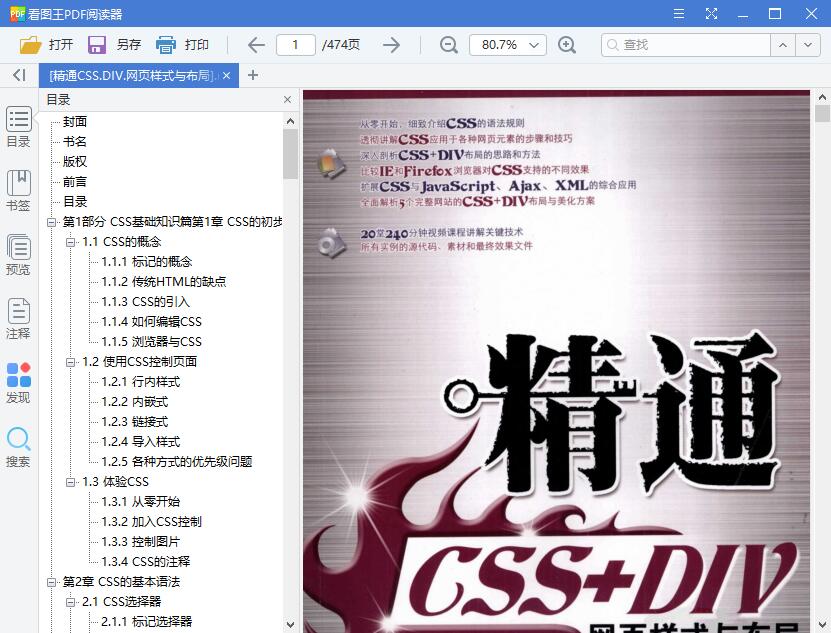Open section 1.1.3 CSS的引入

[145, 302]
